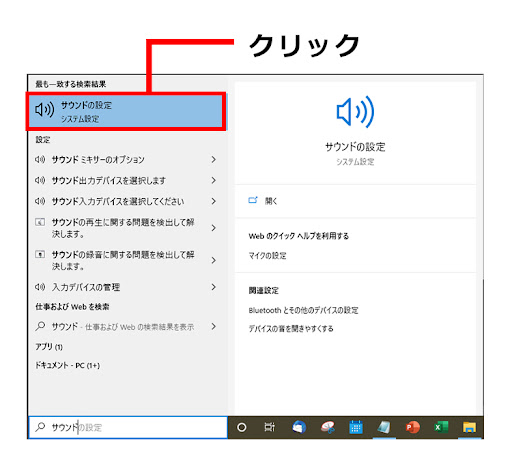Open File Explorer from taskbar
Image resolution: width=512 pixels, height=462 pixels.
[x=469, y=427]
